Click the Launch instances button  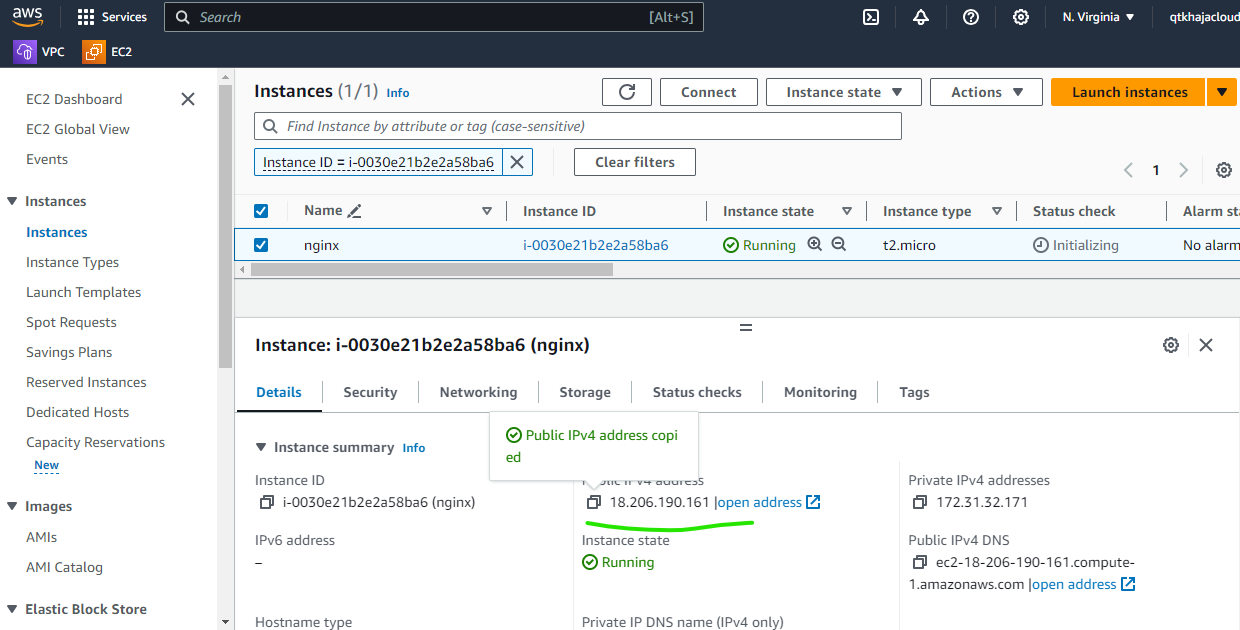click(1129, 92)
